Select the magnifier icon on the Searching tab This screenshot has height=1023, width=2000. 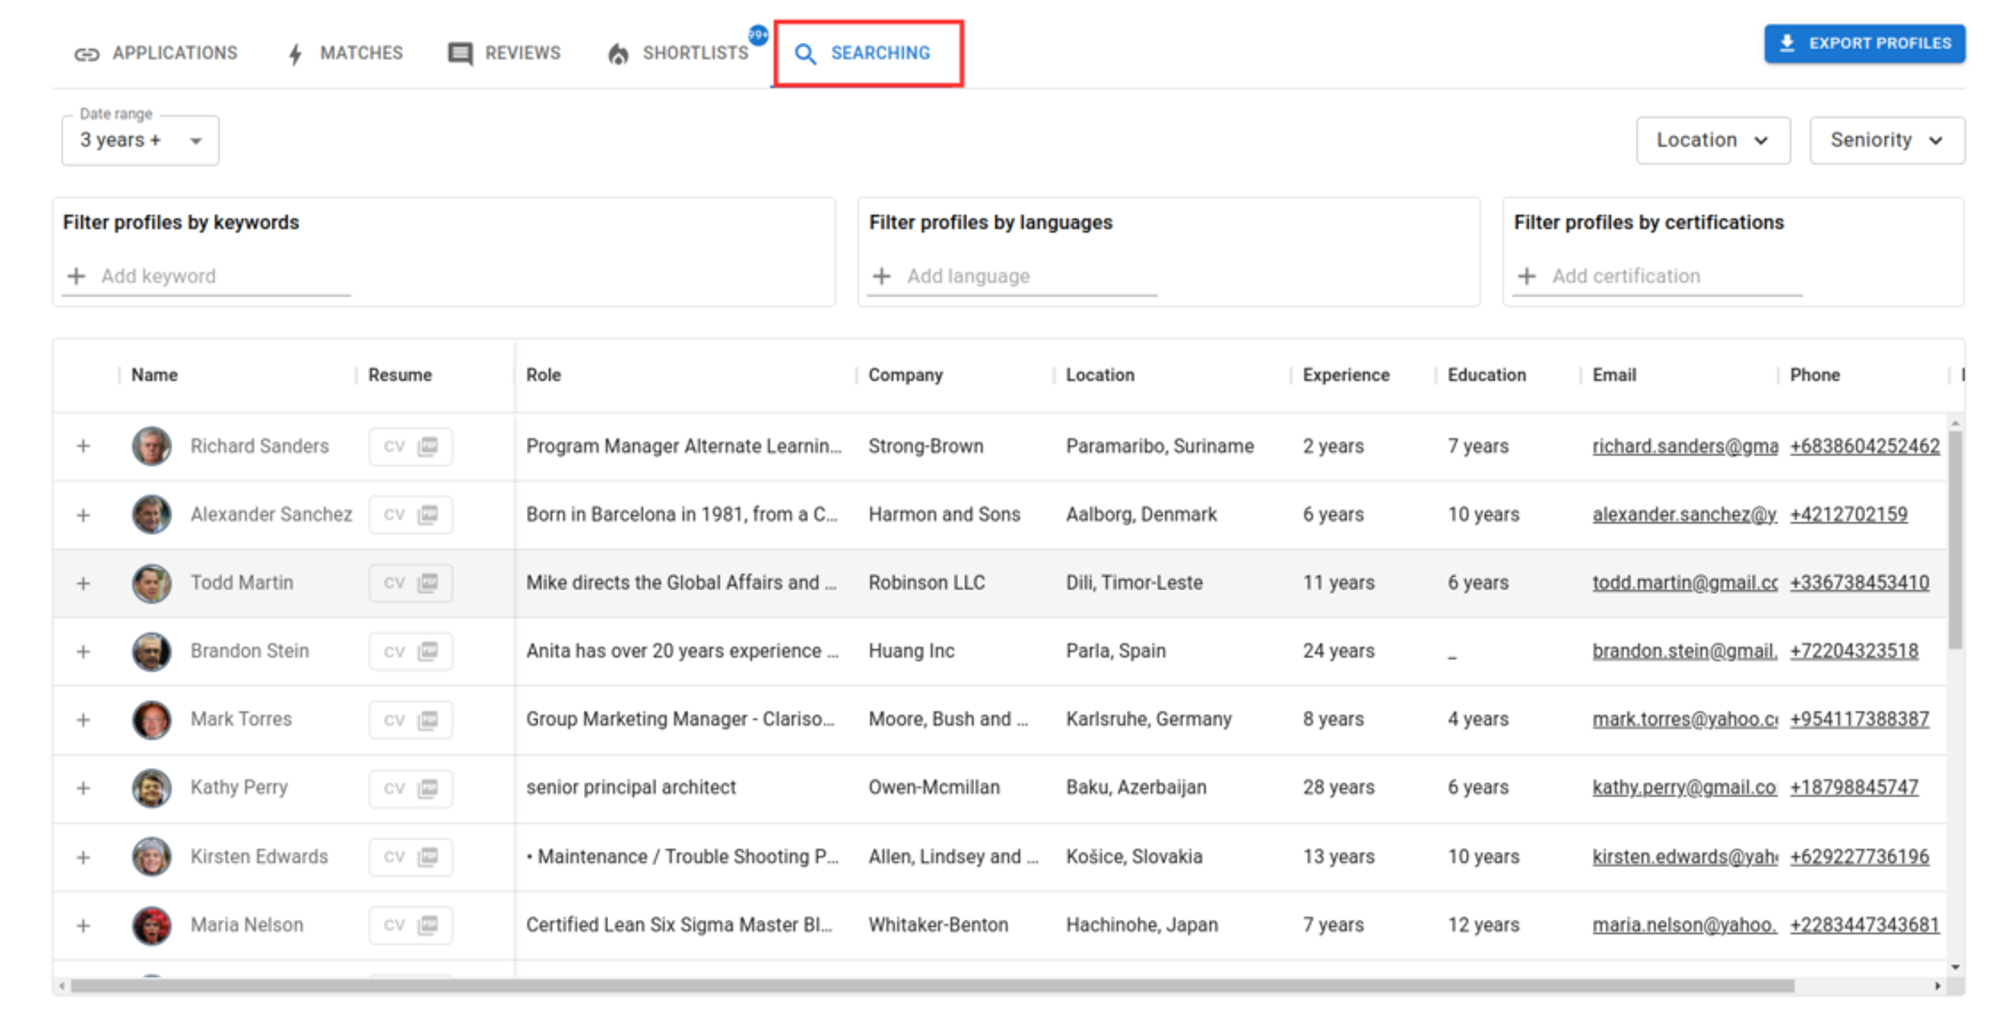pyautogui.click(x=806, y=54)
